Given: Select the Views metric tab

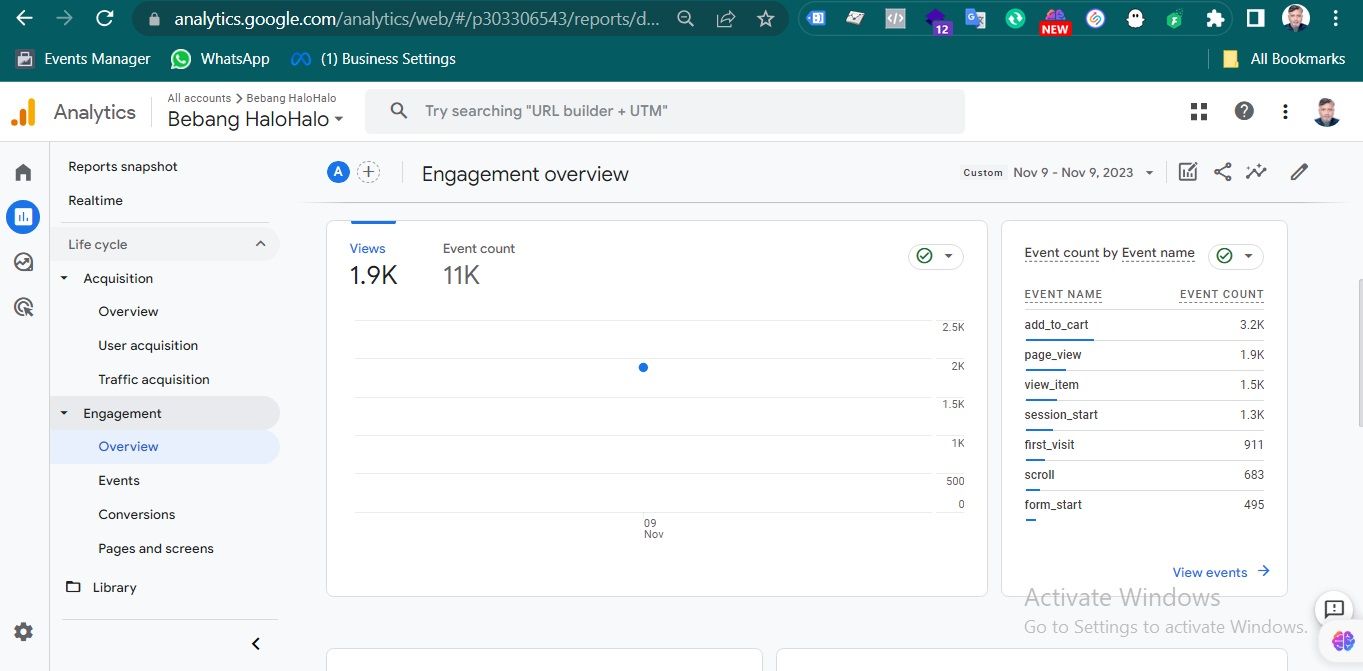Looking at the screenshot, I should click(373, 265).
